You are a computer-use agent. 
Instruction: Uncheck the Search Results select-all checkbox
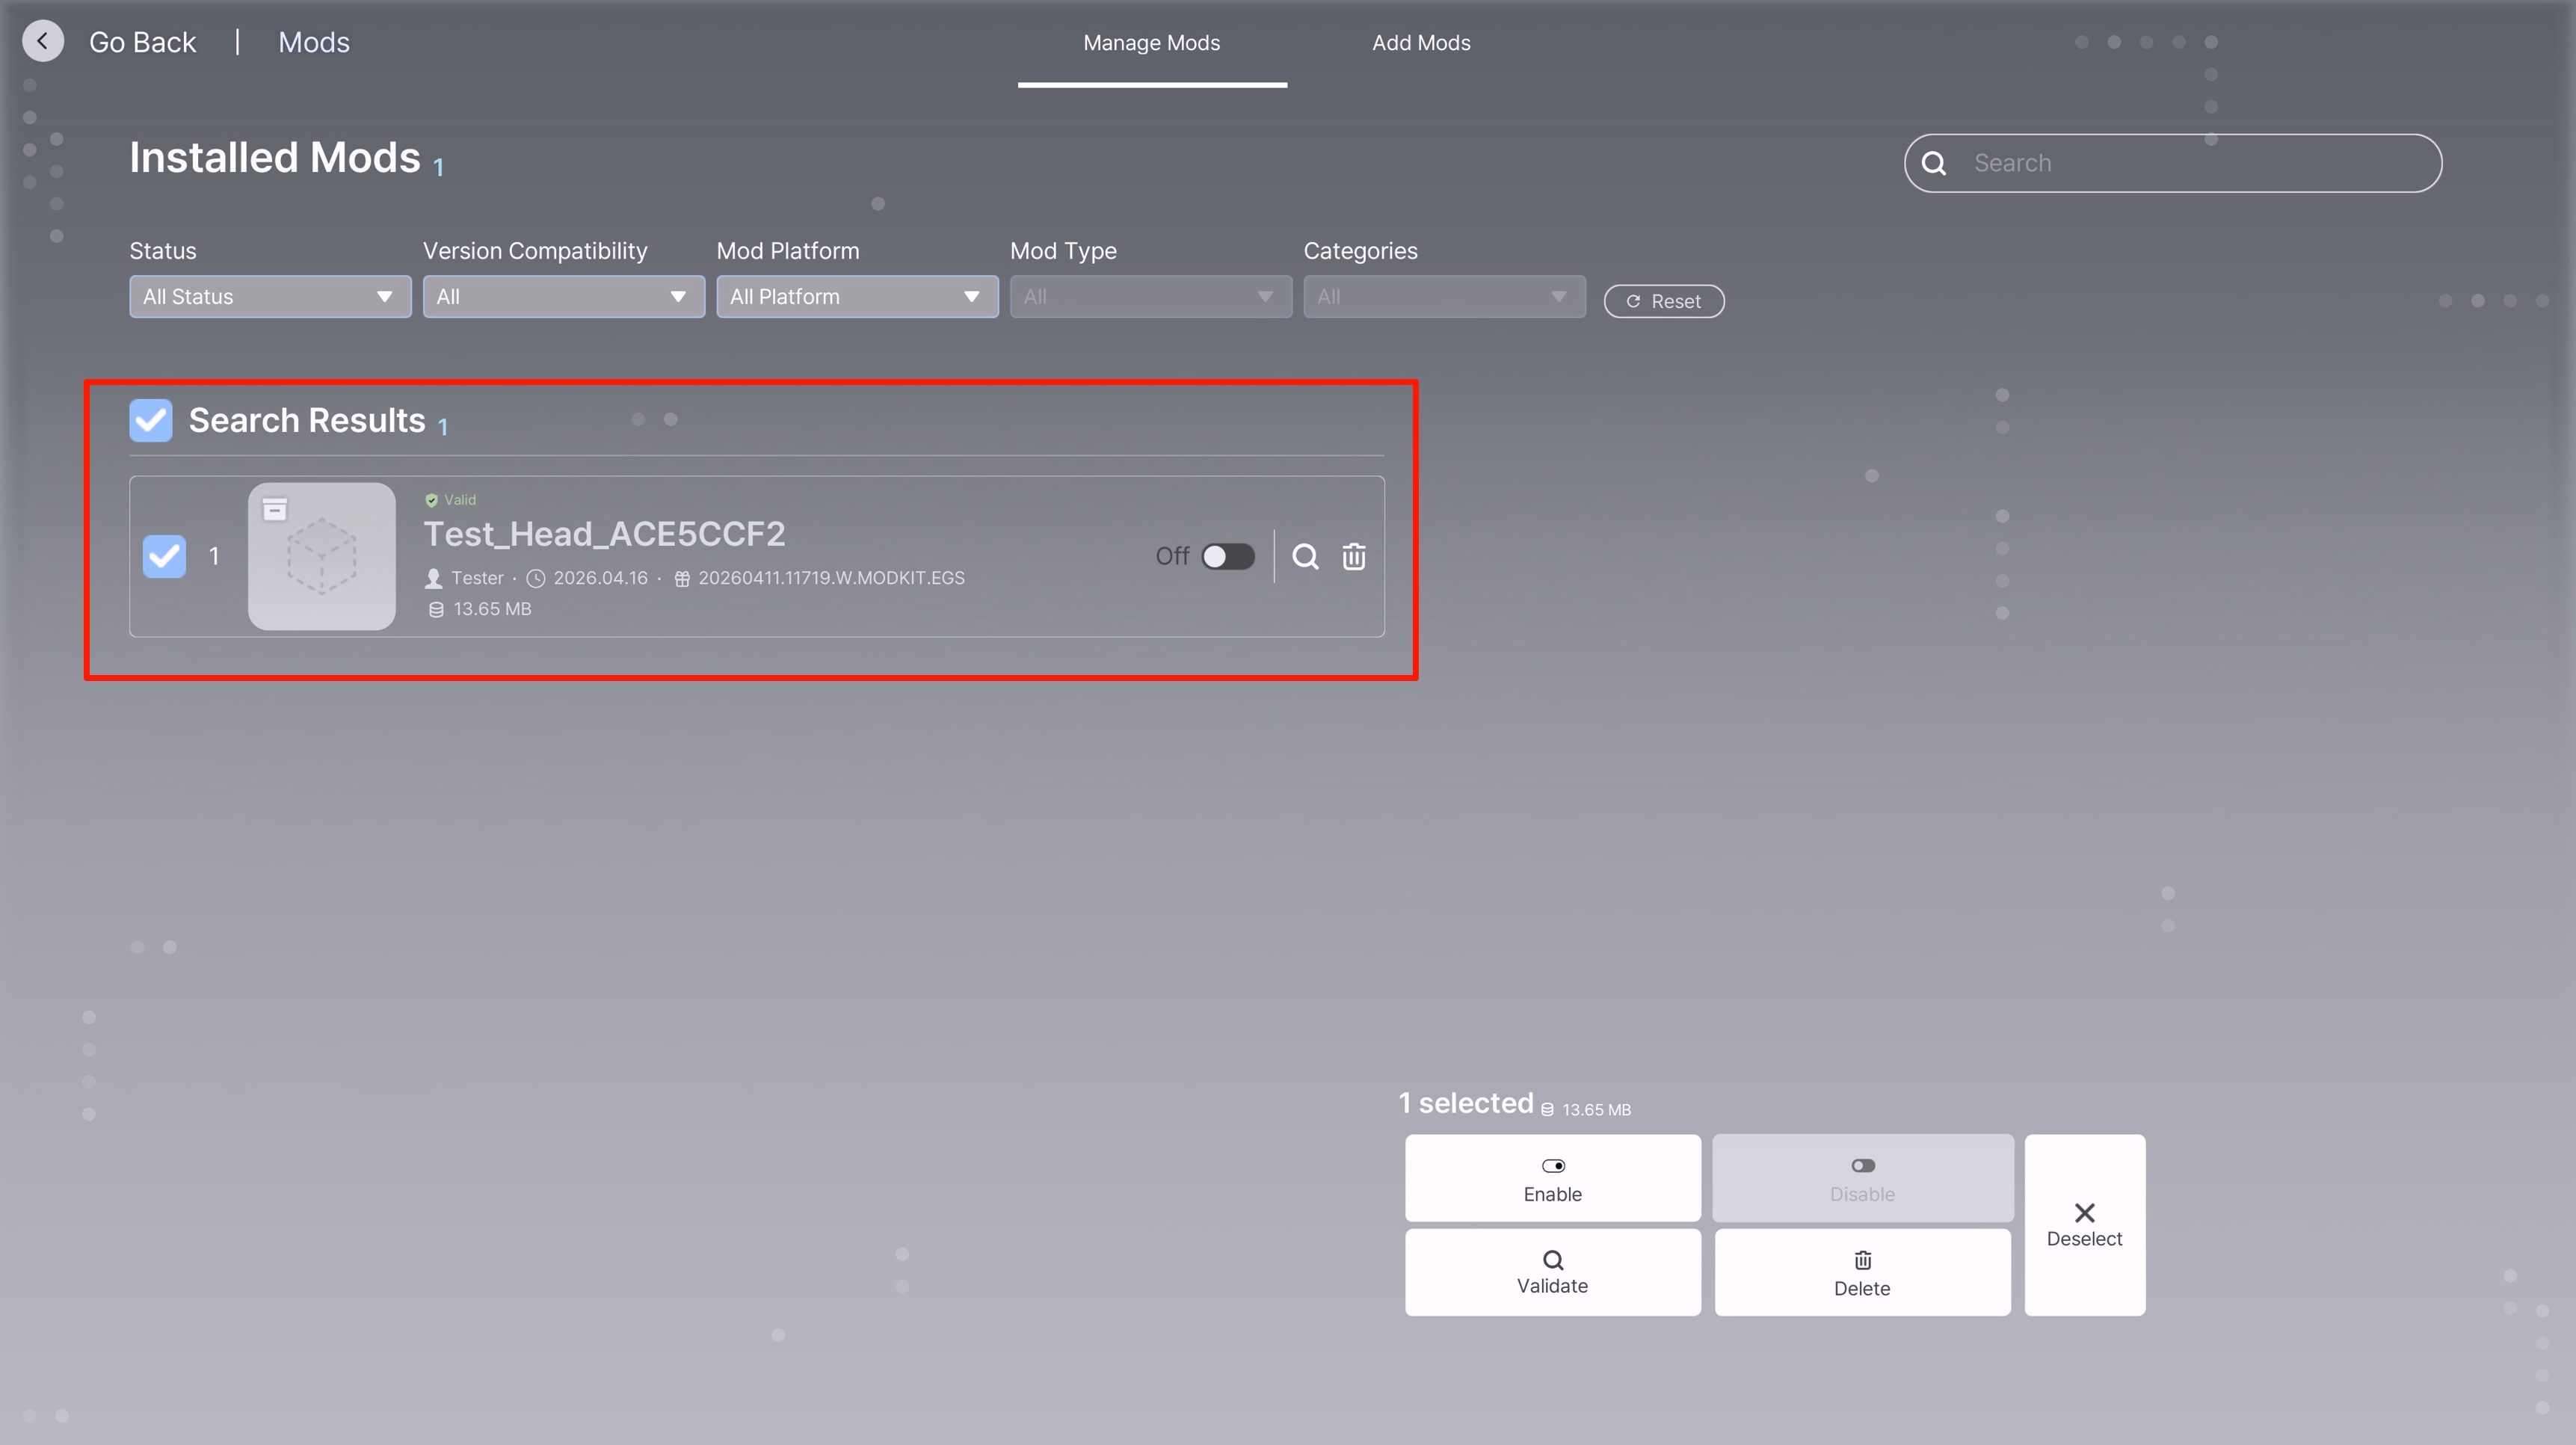pyautogui.click(x=151, y=420)
